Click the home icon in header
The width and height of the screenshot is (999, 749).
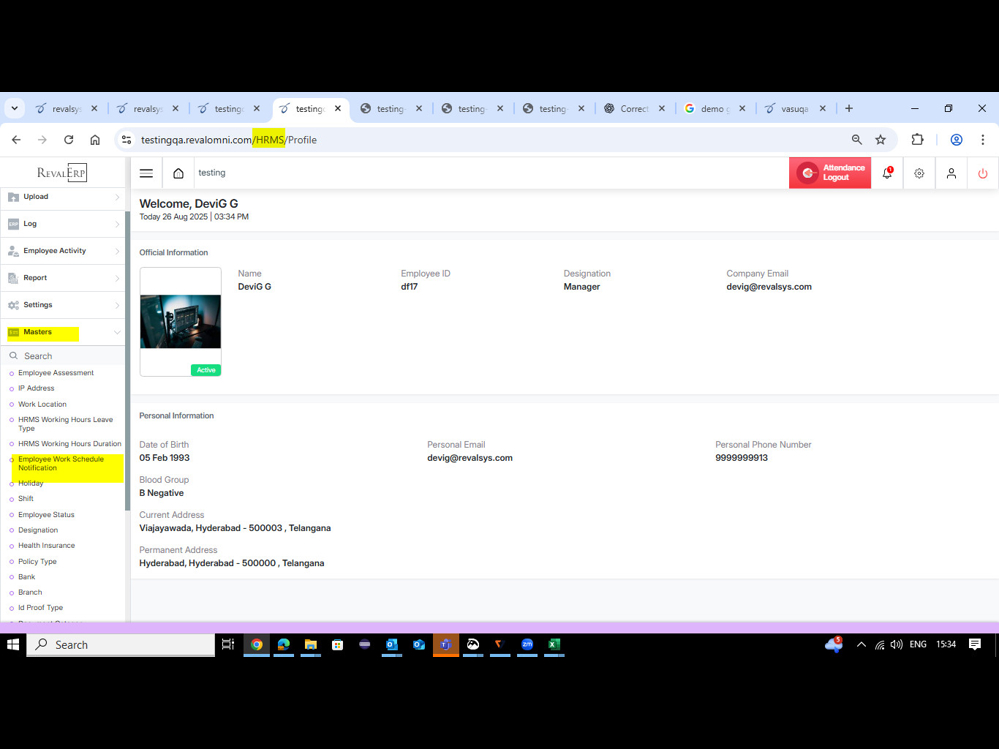[x=178, y=173]
